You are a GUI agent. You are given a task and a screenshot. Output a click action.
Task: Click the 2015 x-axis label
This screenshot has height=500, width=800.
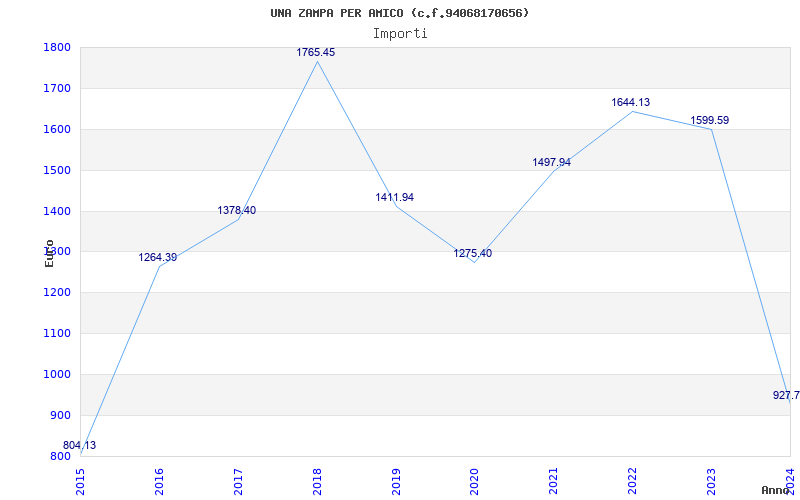(80, 482)
